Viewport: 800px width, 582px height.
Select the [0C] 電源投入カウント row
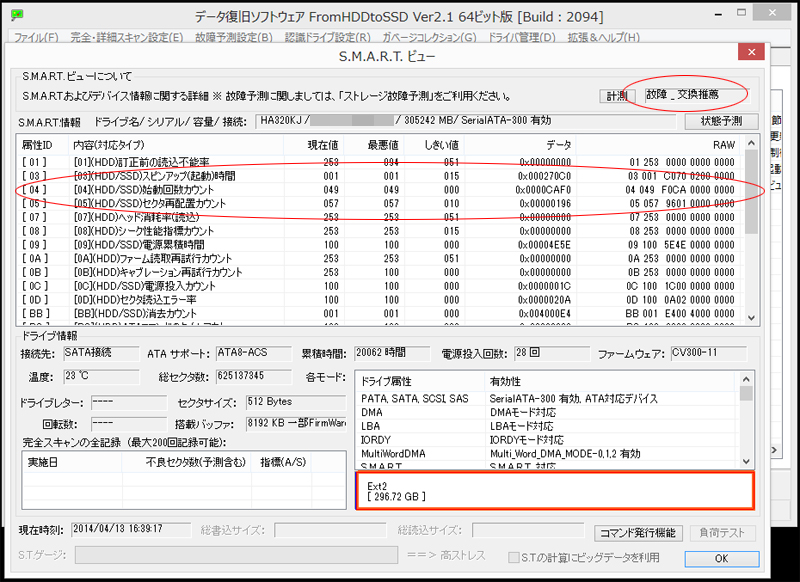click(381, 286)
